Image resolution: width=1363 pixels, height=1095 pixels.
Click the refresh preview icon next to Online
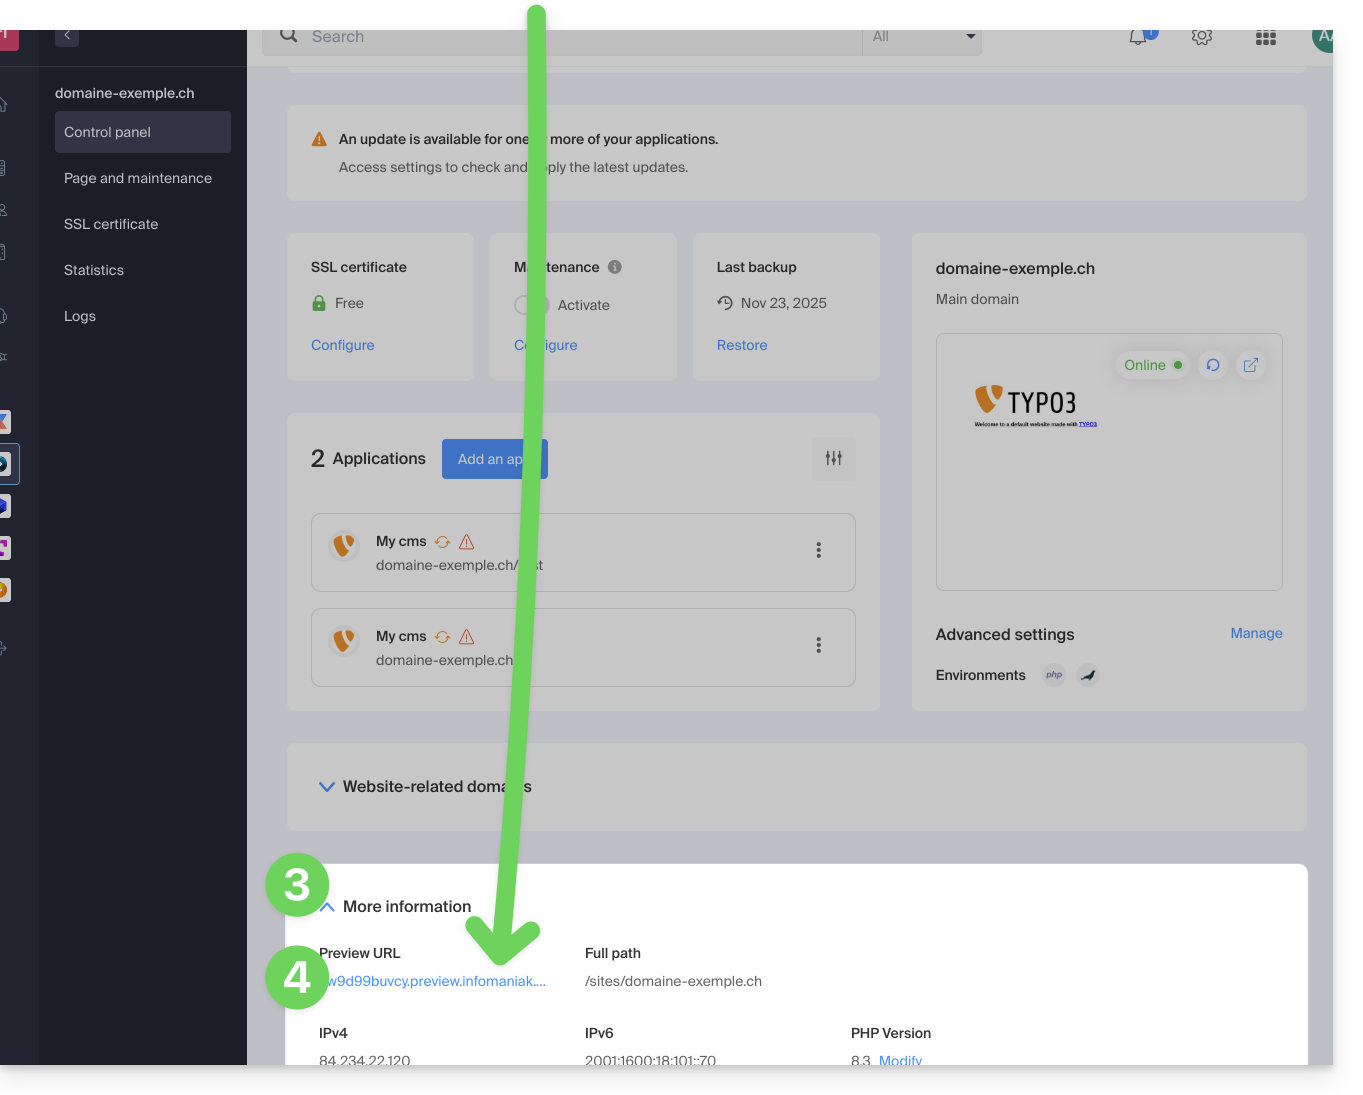point(1213,365)
